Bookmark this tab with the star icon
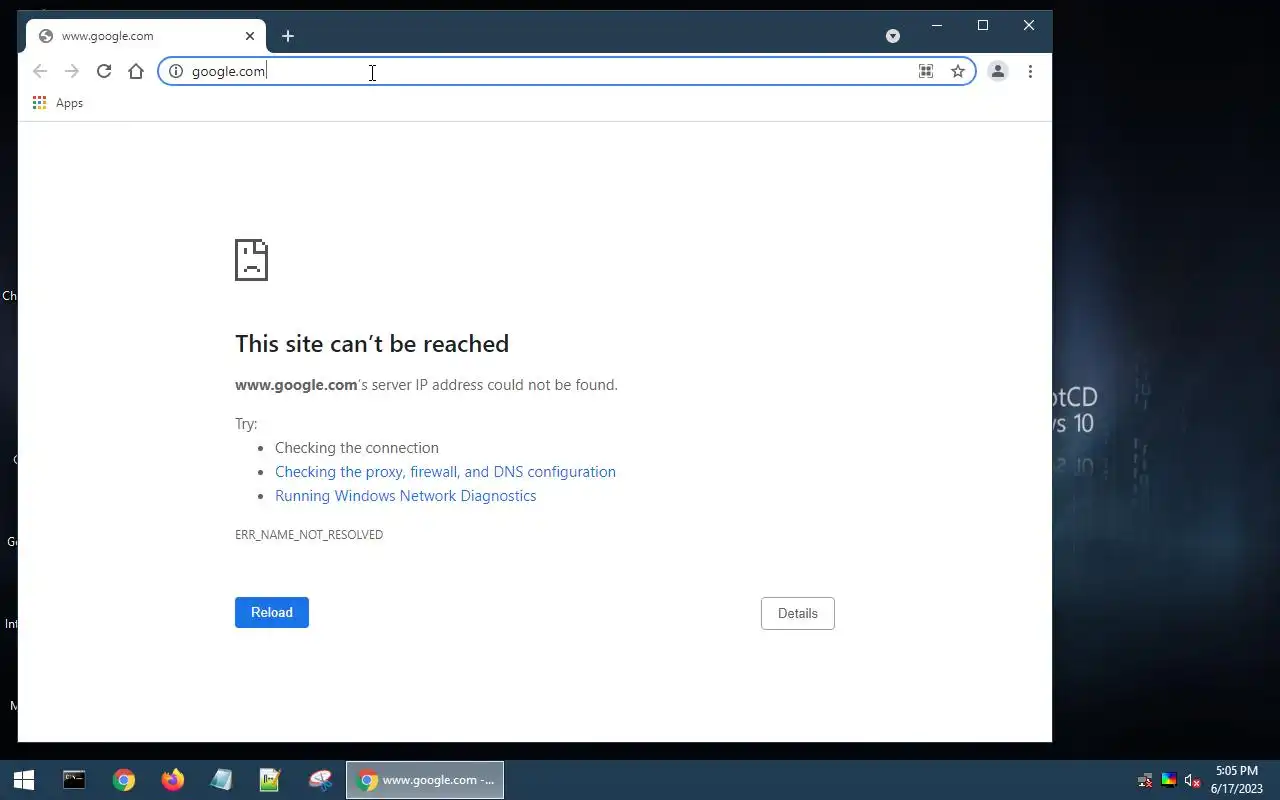The width and height of the screenshot is (1280, 800). (x=958, y=71)
